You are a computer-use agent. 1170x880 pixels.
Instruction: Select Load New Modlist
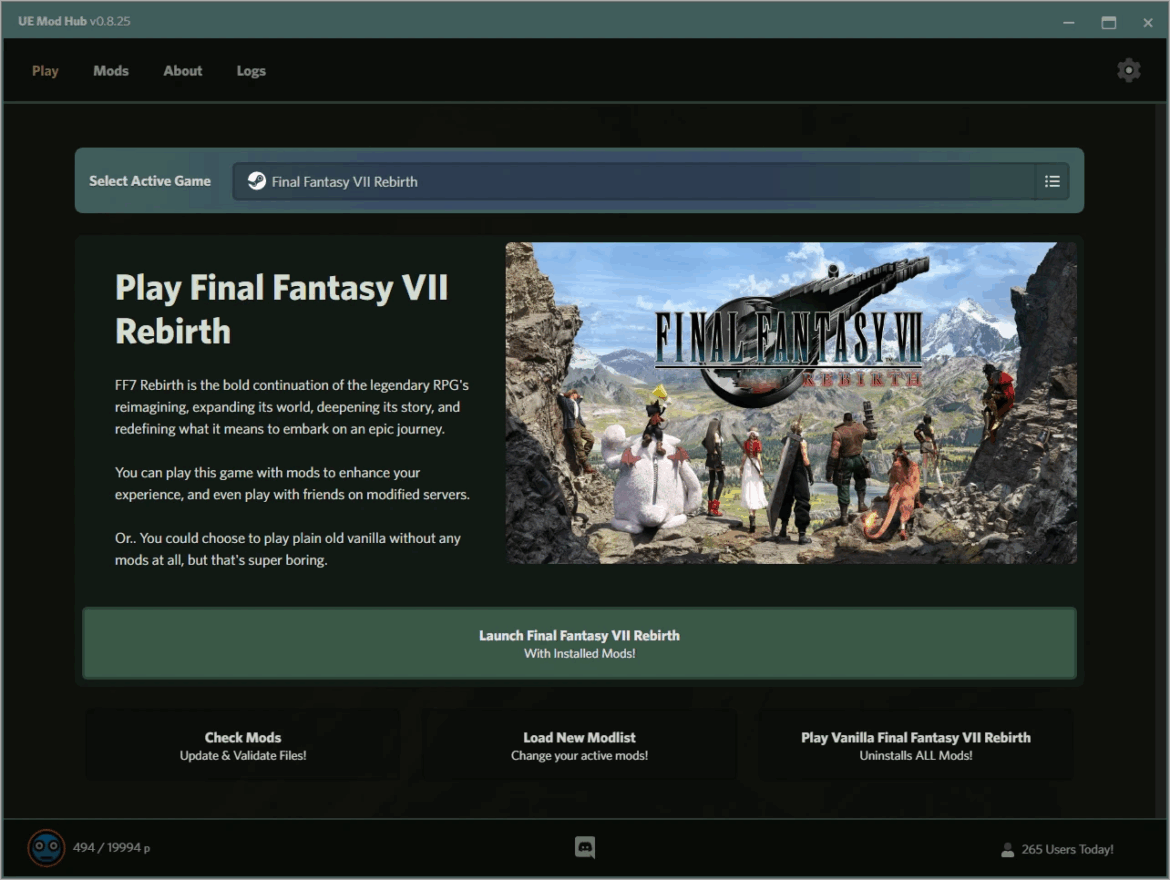(x=579, y=746)
